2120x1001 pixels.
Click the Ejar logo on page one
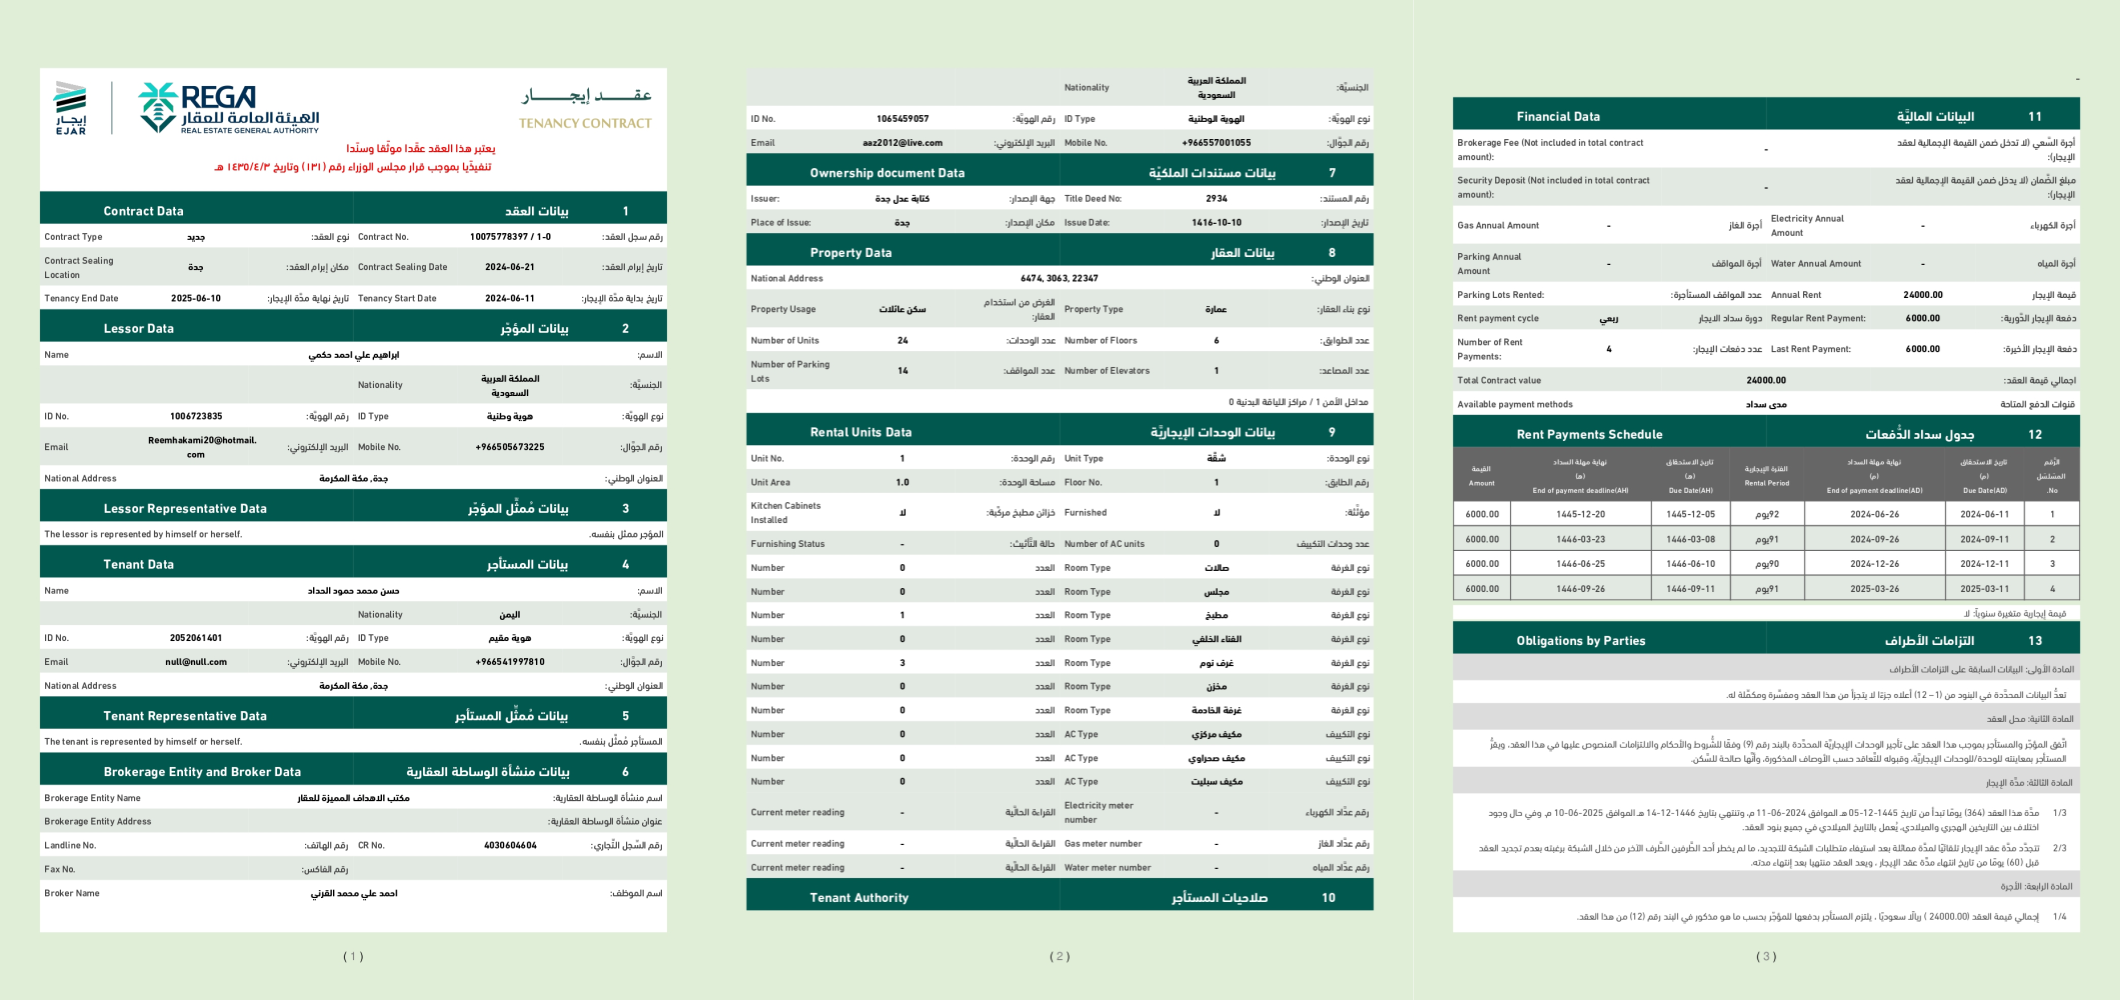coord(70,108)
